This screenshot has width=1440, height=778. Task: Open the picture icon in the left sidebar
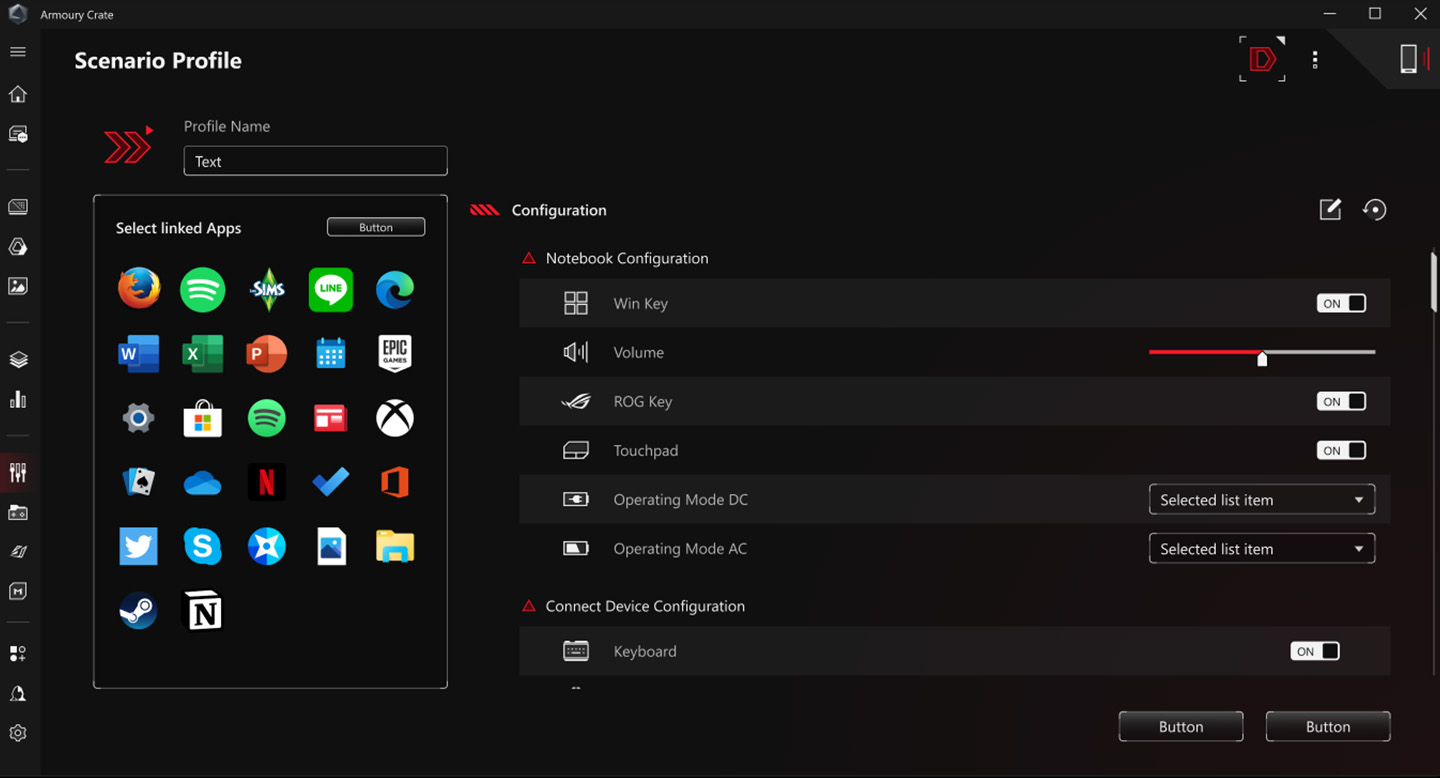click(x=17, y=286)
